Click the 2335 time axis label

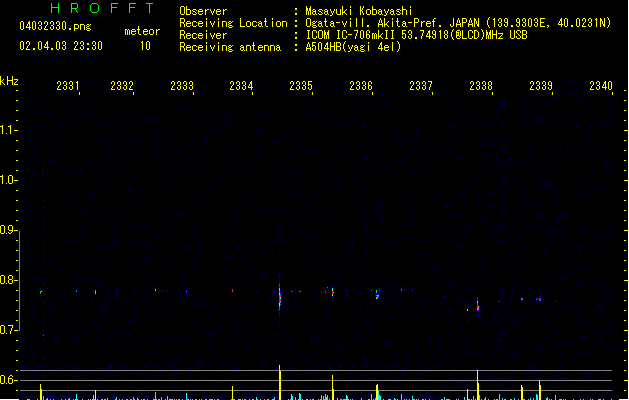(x=301, y=85)
